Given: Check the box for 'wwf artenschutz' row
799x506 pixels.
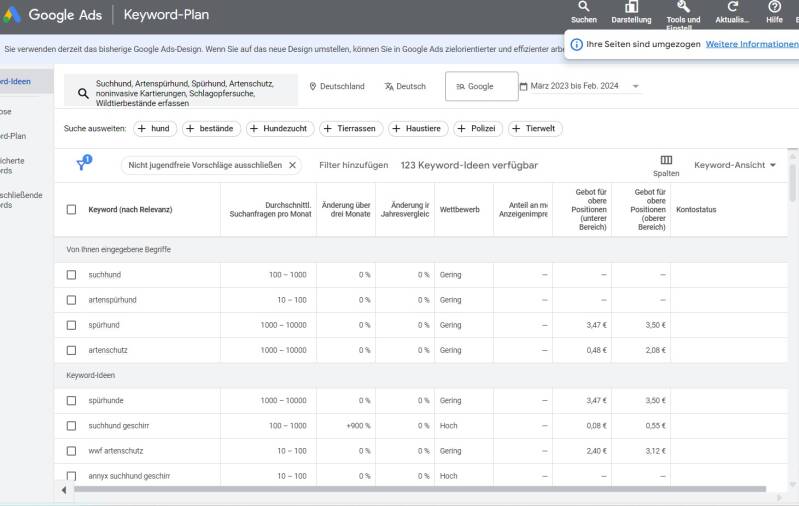Looking at the screenshot, I should click(71, 451).
